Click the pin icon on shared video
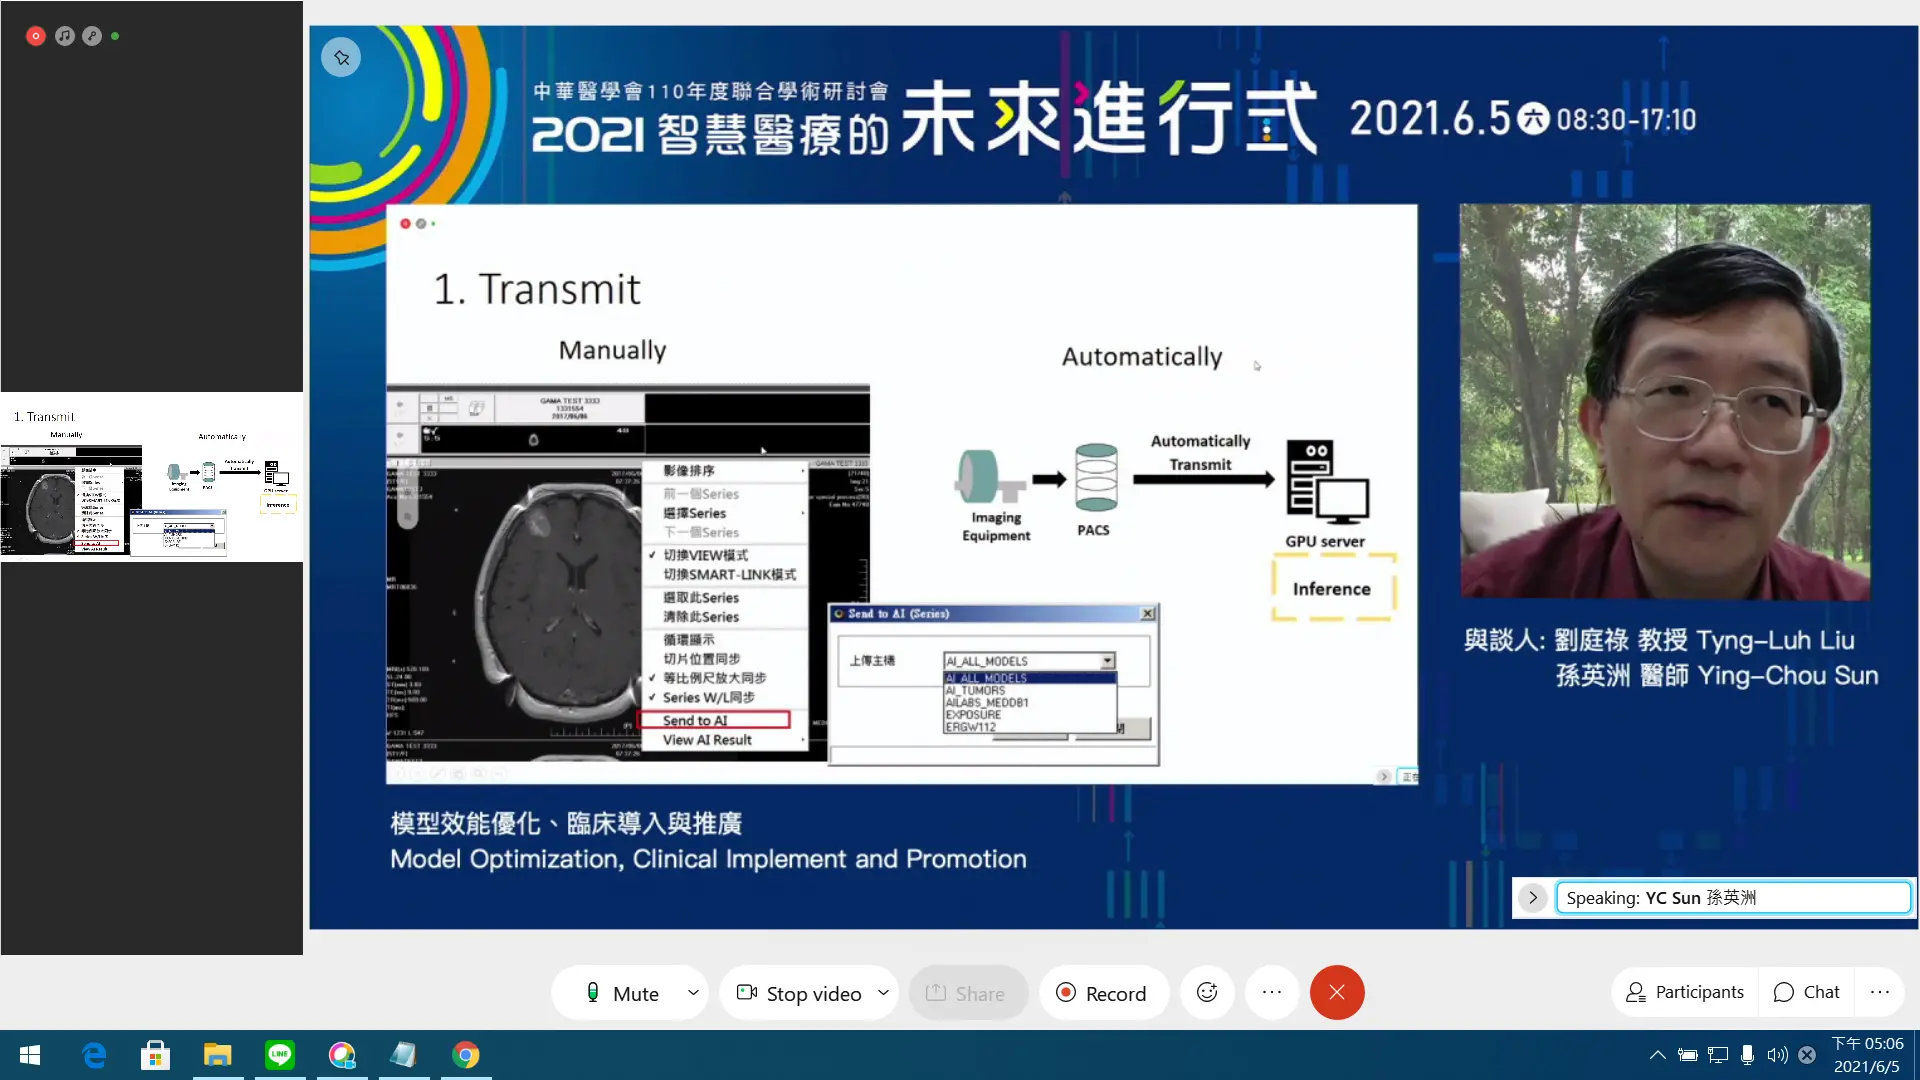The width and height of the screenshot is (1920, 1080). [x=341, y=58]
